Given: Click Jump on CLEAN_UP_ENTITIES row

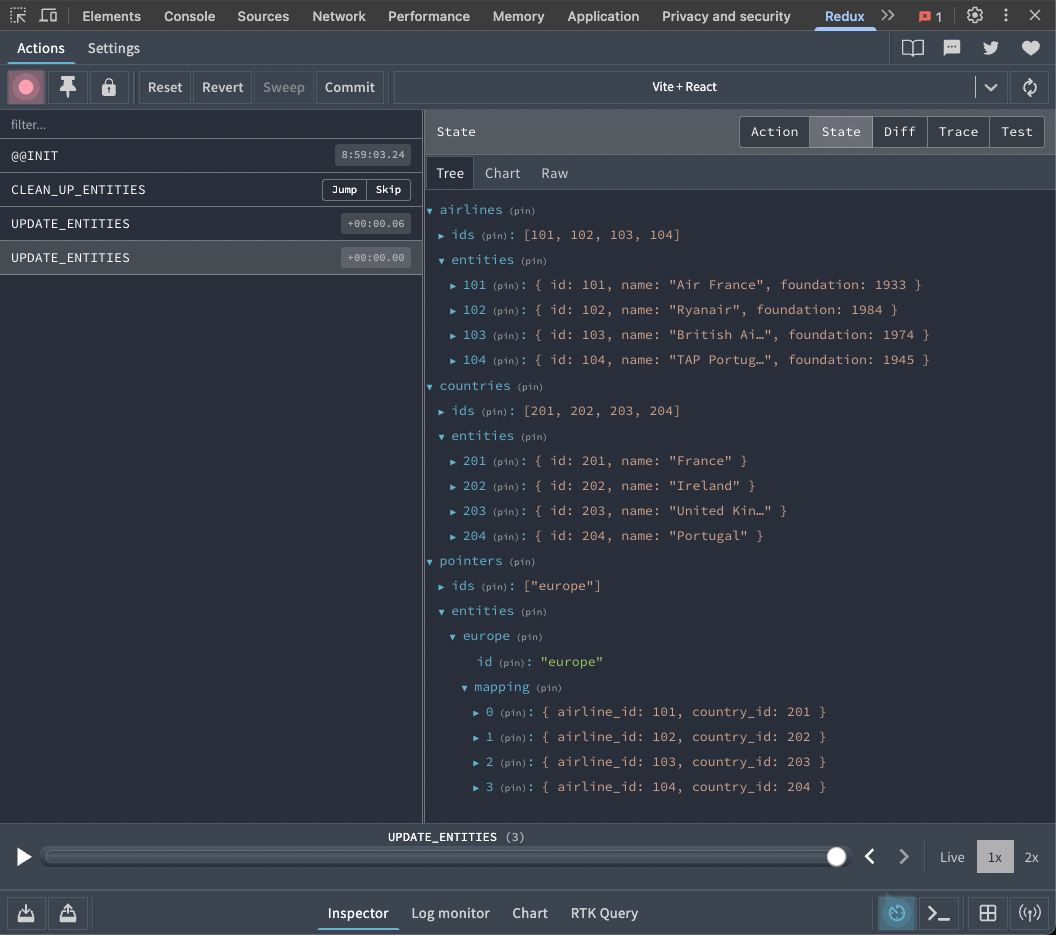Looking at the screenshot, I should point(344,190).
